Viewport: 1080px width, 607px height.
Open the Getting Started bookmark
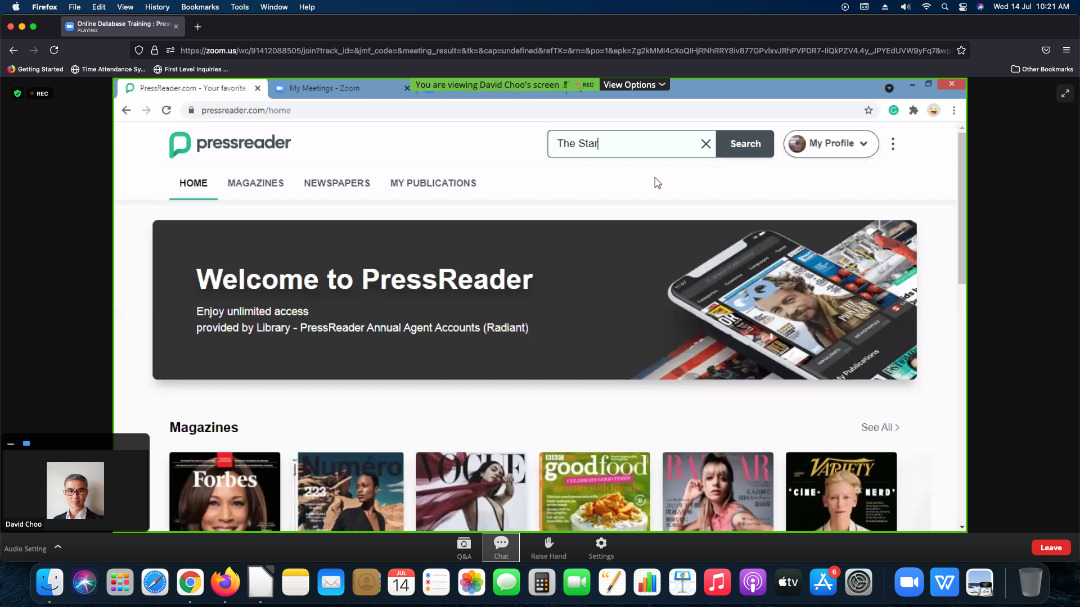point(35,69)
